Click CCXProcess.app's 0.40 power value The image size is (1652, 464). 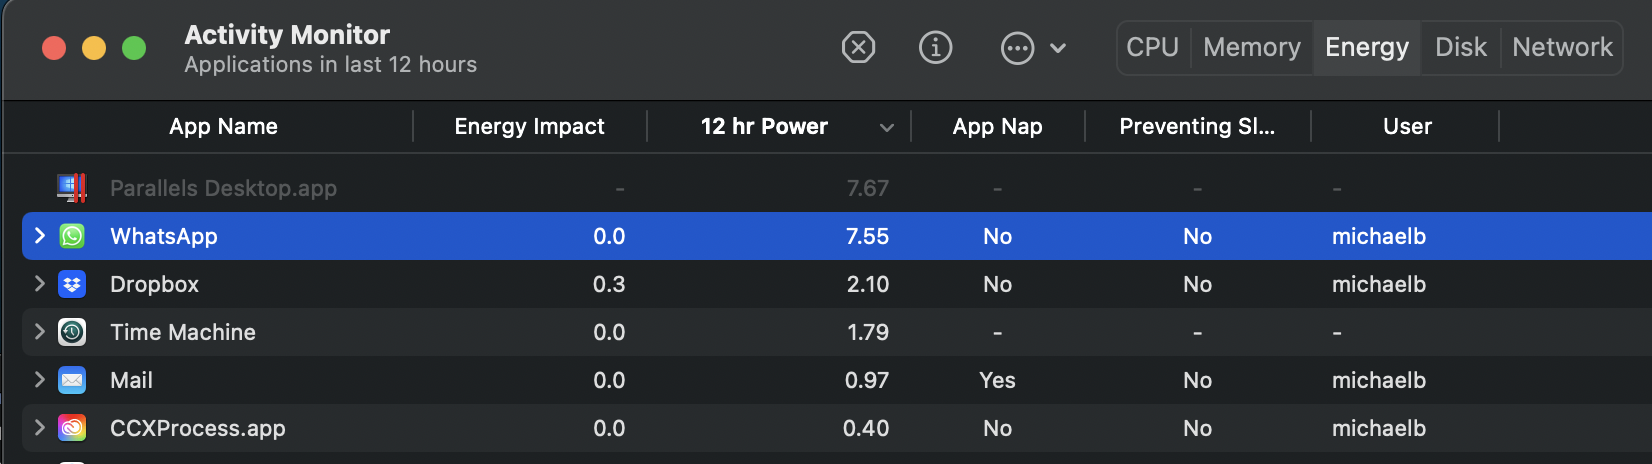[866, 428]
